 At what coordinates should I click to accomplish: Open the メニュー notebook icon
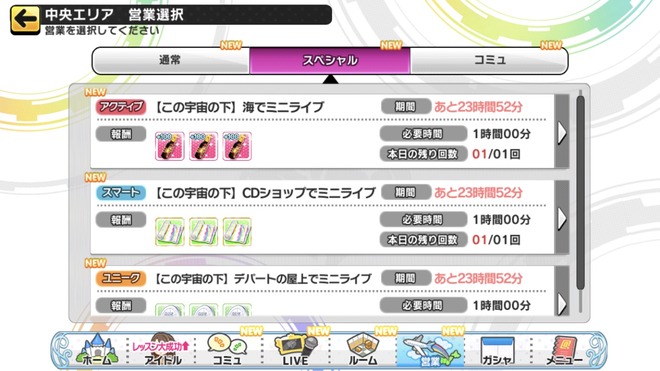[x=564, y=349]
